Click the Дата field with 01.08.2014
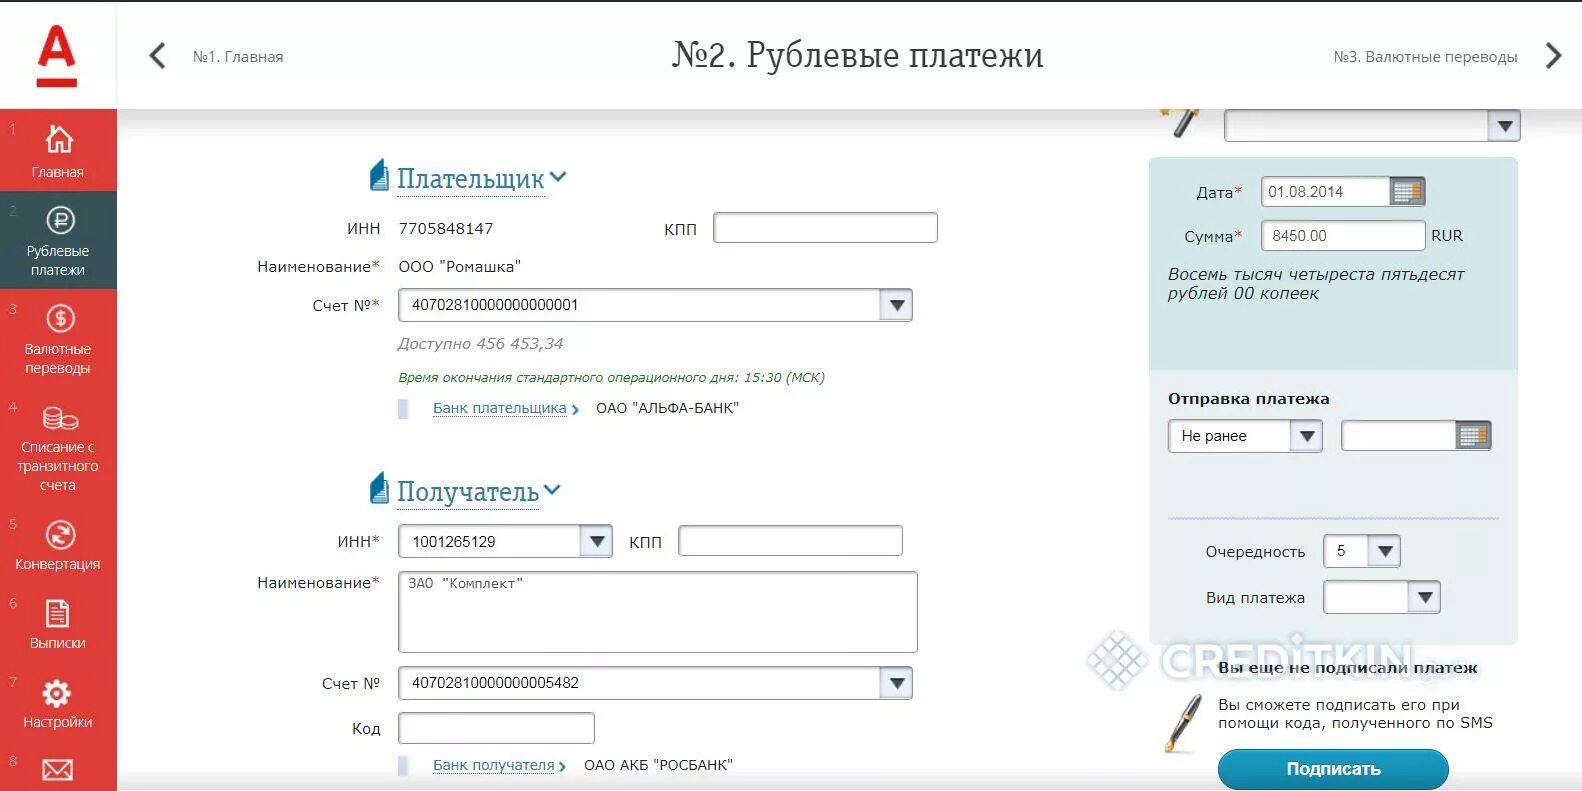 tap(1325, 192)
